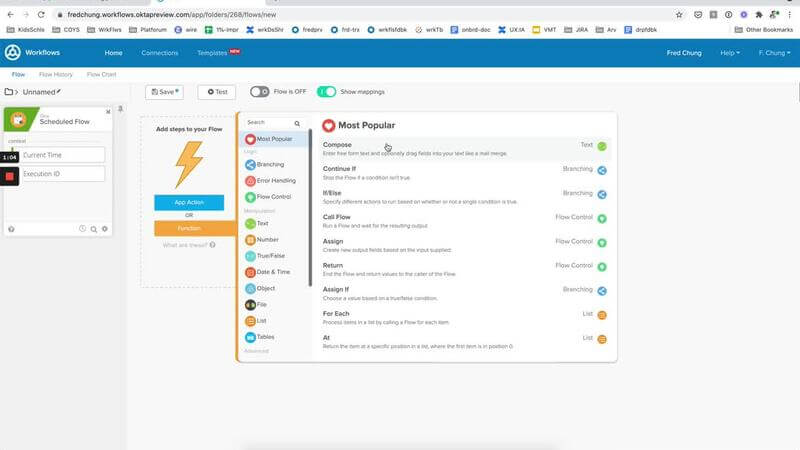The height and width of the screenshot is (450, 800).
Task: Click the gear icon on Scheduled Flow card
Action: 104,229
